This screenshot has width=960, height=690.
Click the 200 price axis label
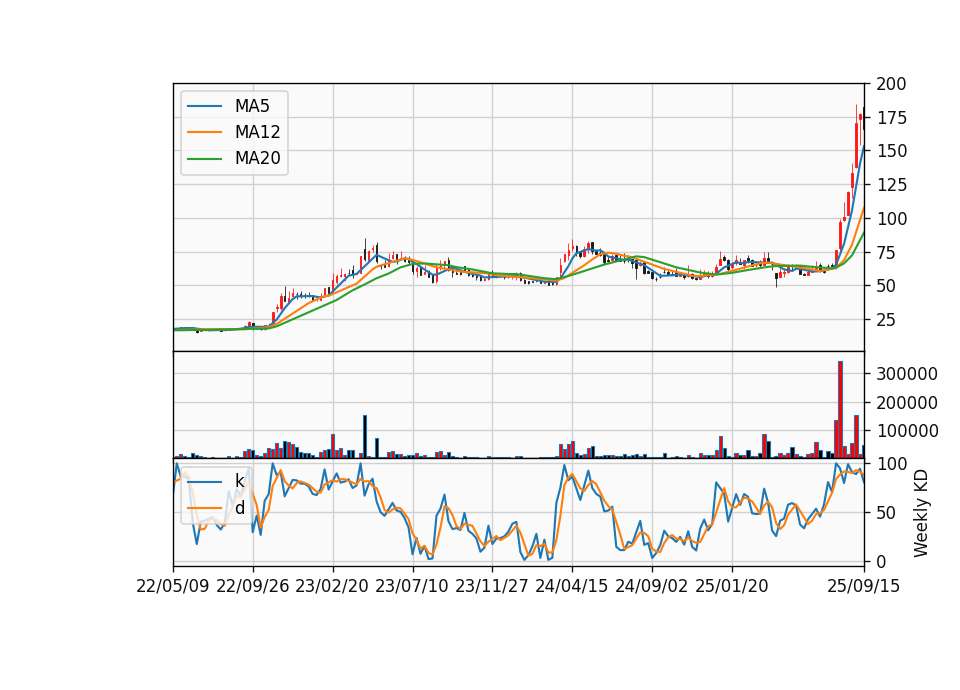point(891,84)
